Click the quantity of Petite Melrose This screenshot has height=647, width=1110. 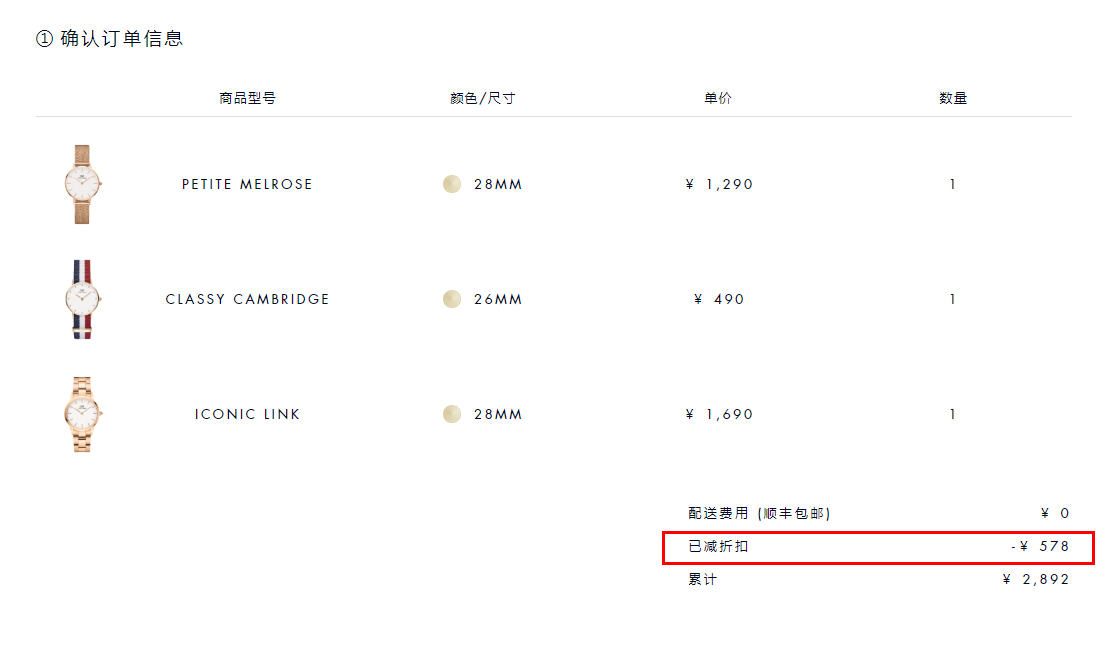pyautogui.click(x=953, y=184)
